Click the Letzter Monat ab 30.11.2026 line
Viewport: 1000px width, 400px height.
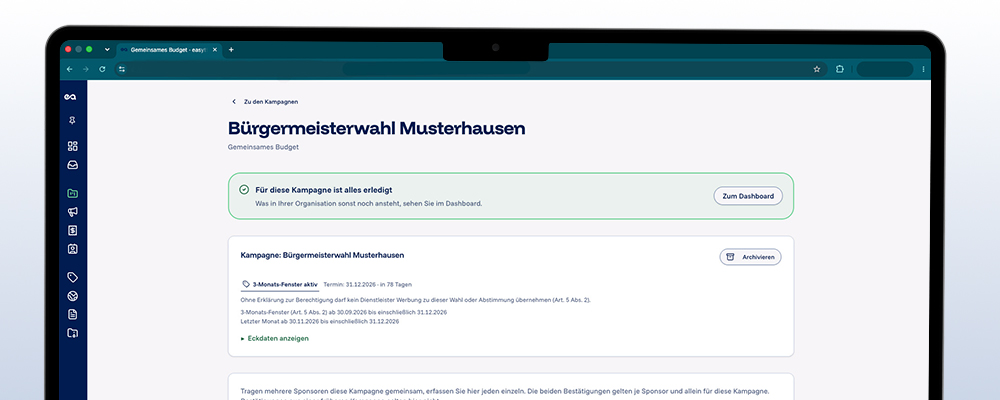(320, 322)
